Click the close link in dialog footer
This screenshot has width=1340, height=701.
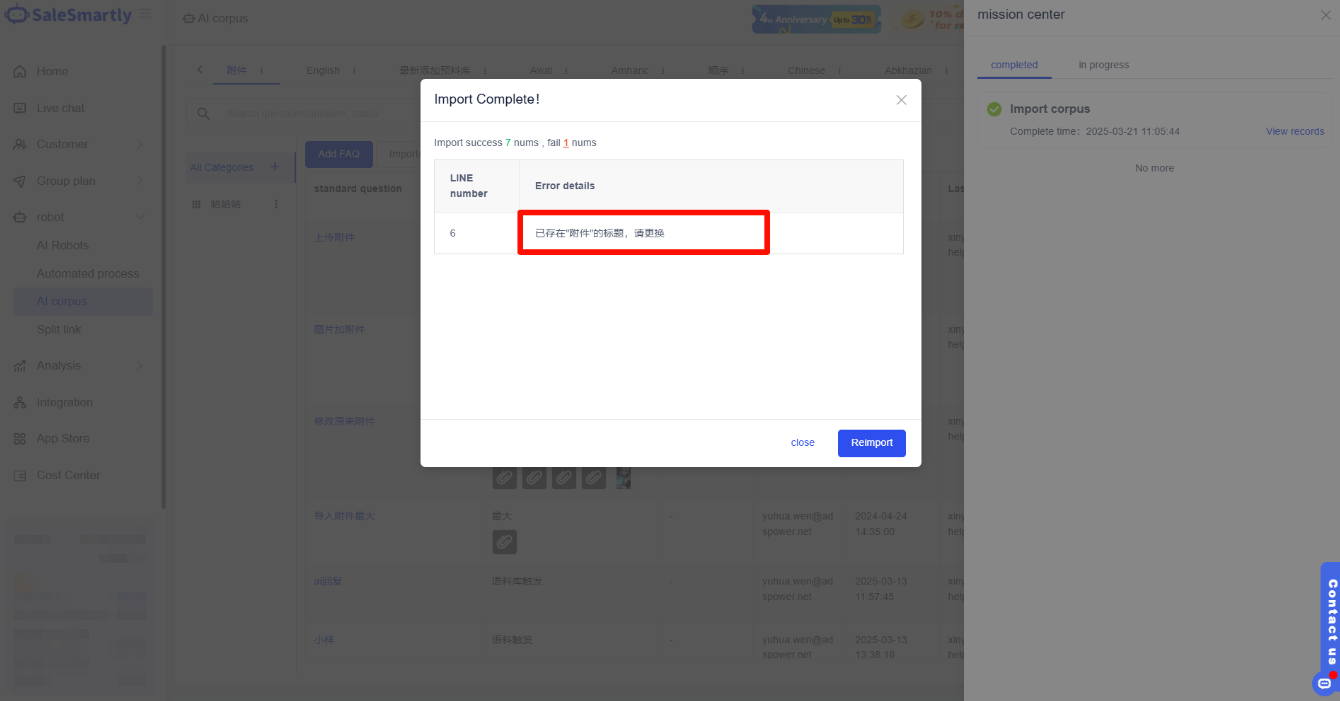[802, 443]
